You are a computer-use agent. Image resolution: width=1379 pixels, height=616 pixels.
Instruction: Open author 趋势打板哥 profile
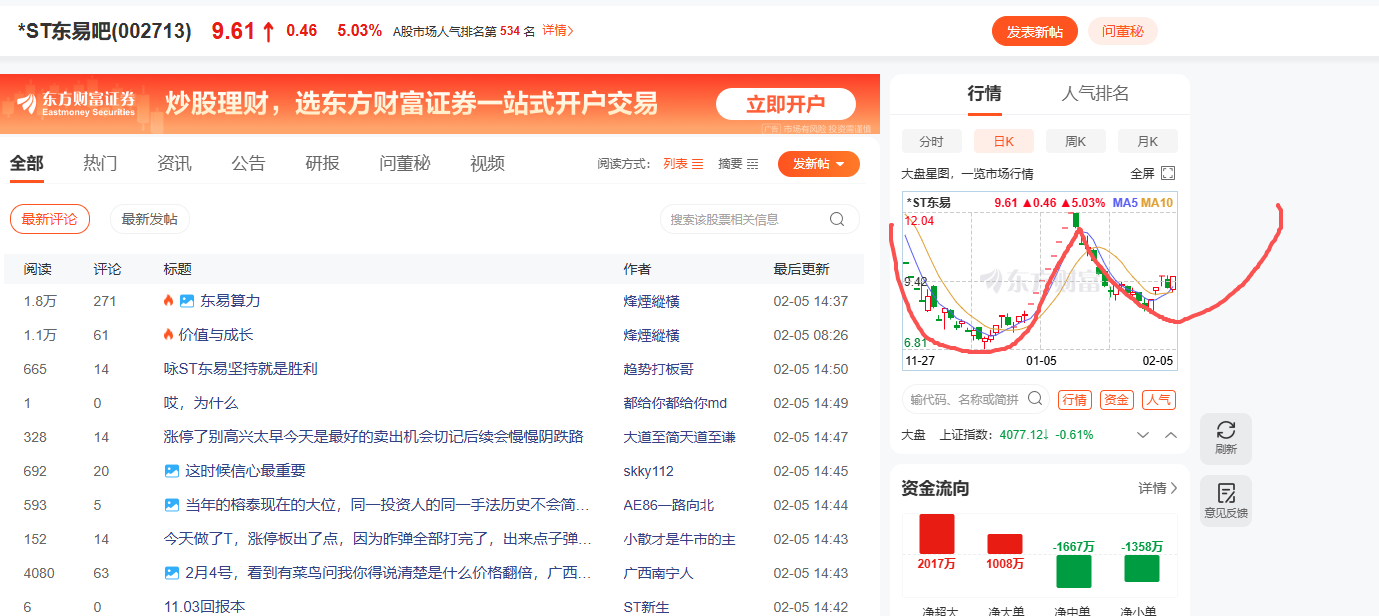click(658, 369)
